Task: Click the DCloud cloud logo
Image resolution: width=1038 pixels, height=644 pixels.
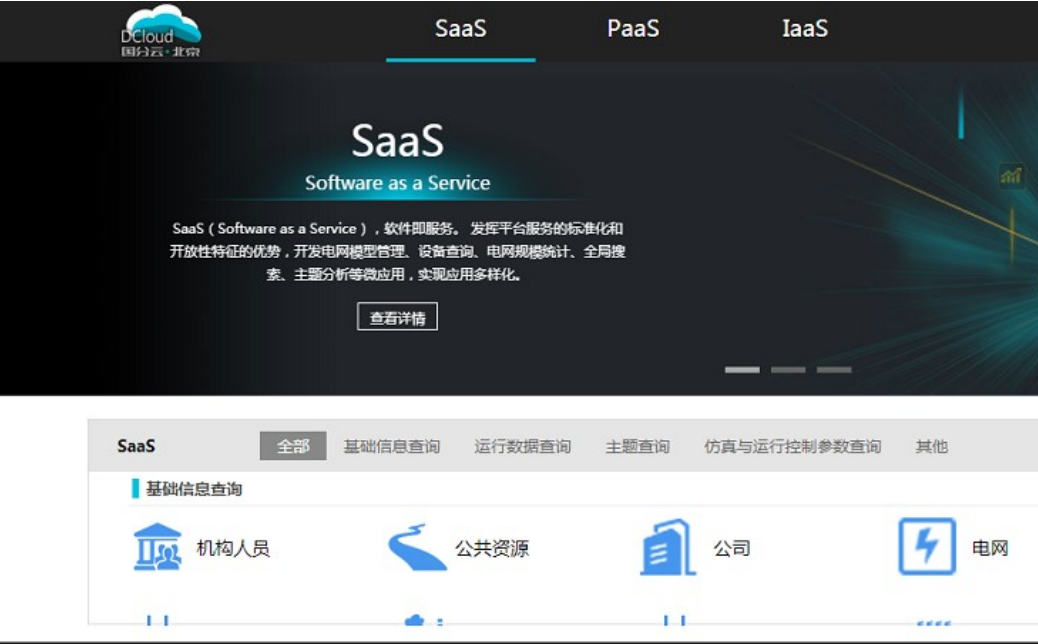Action: click(x=160, y=31)
